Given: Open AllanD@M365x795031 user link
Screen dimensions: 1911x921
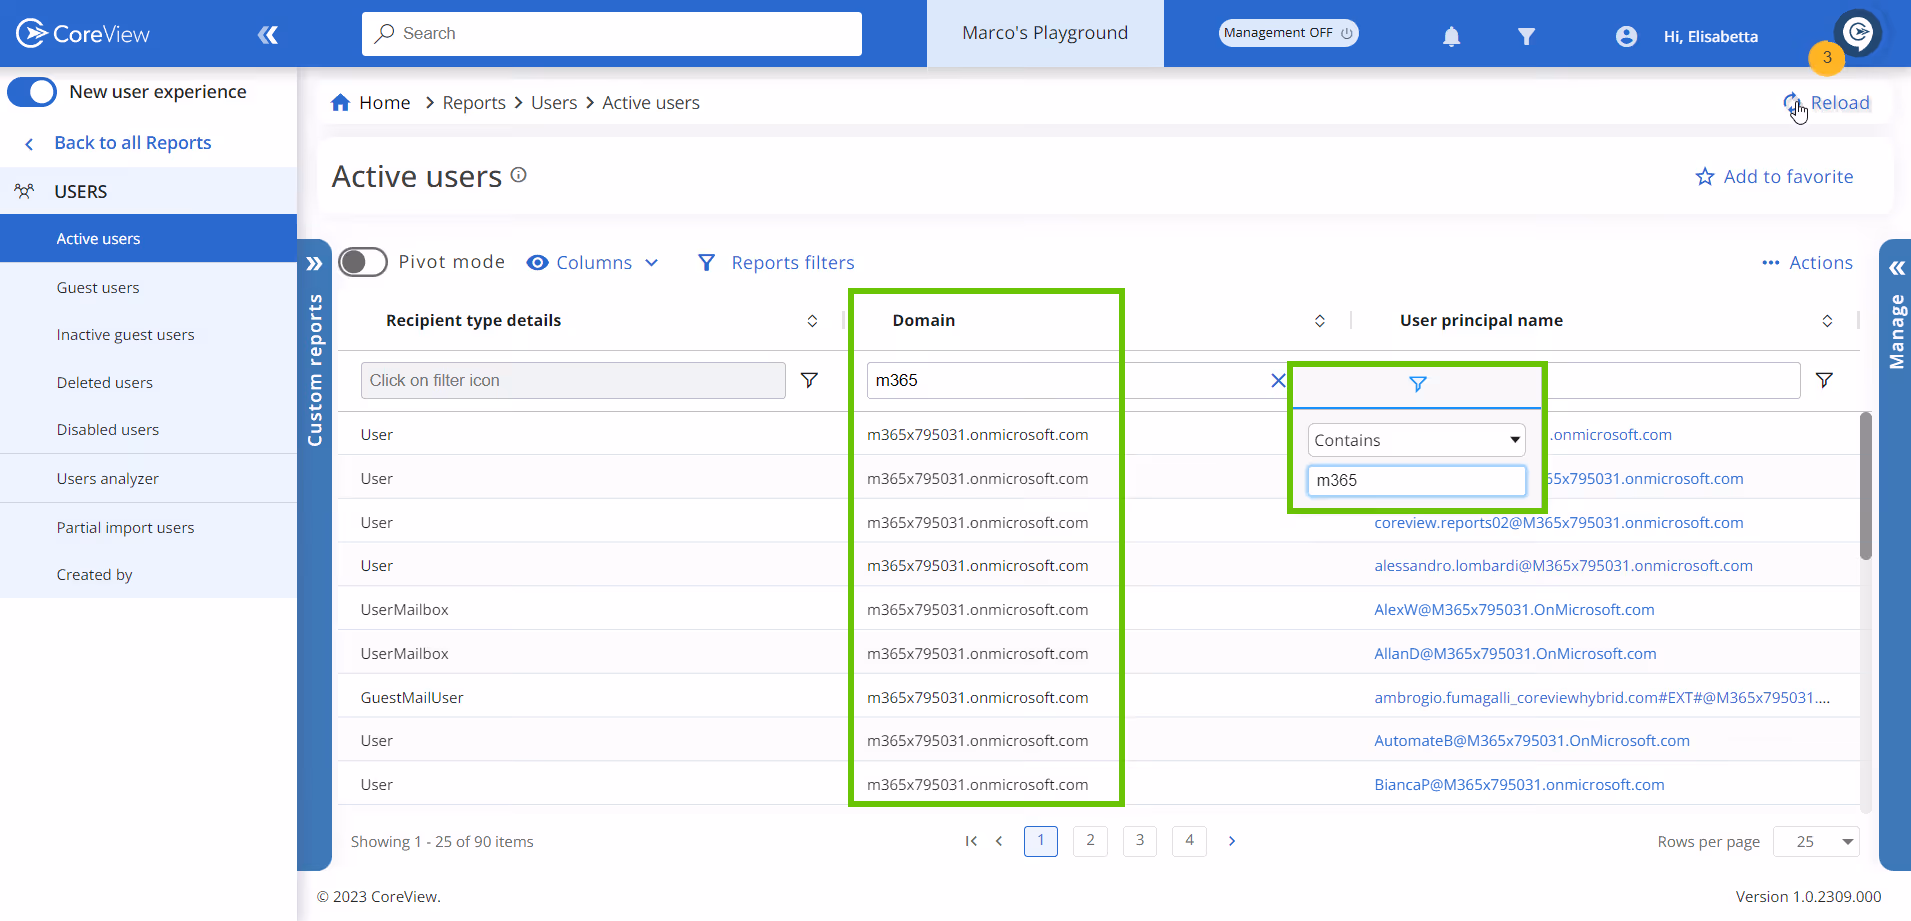Looking at the screenshot, I should tap(1515, 654).
